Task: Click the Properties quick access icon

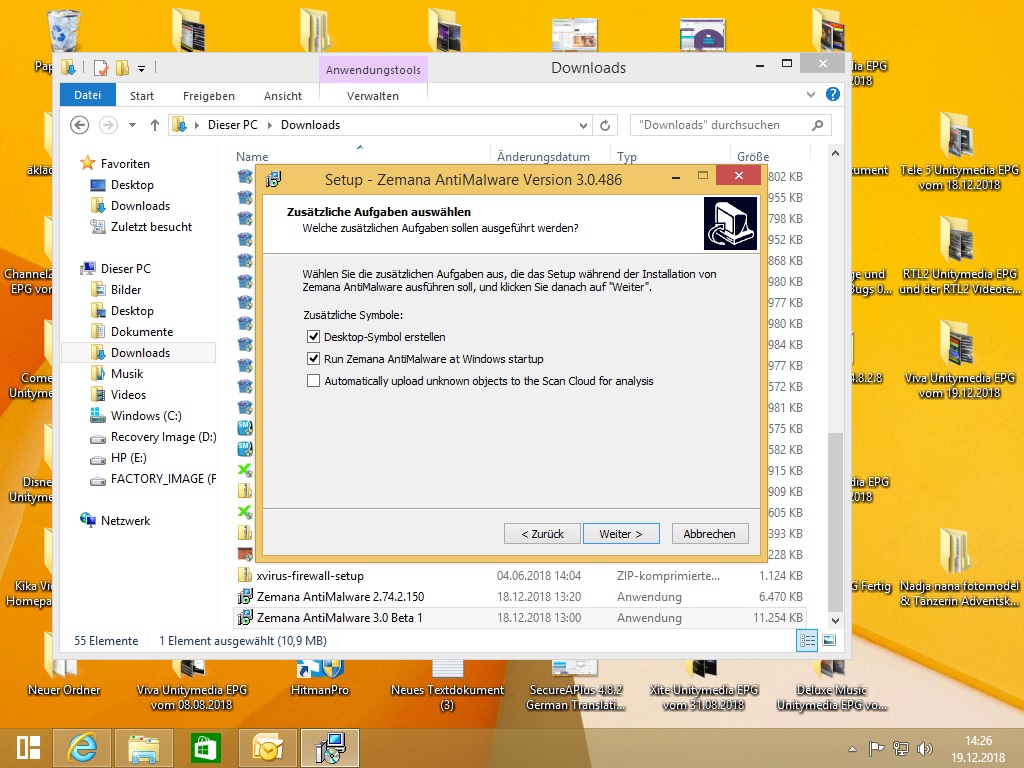Action: click(101, 67)
